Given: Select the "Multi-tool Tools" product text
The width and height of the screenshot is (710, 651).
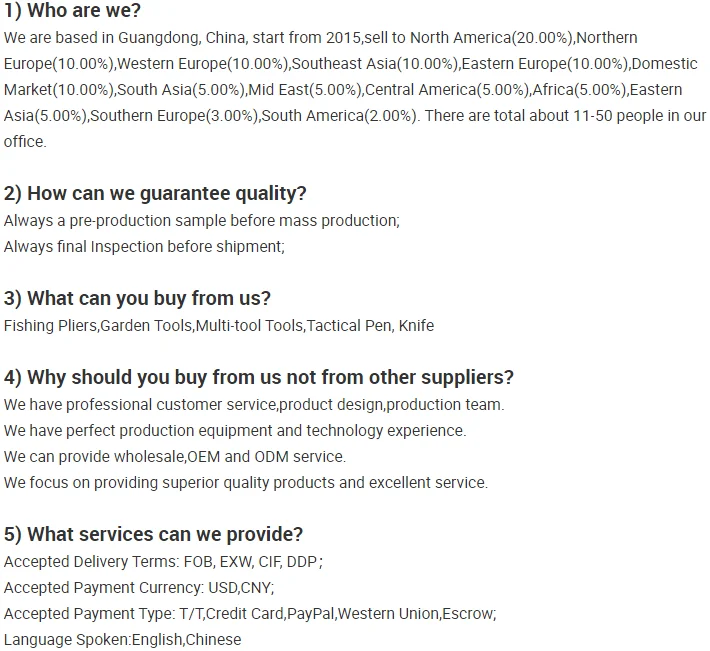Looking at the screenshot, I should point(249,325).
